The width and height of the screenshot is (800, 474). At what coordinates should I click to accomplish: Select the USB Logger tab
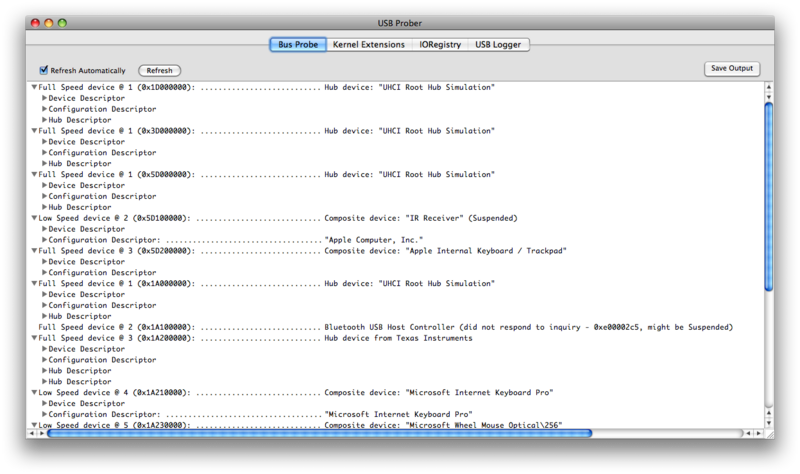point(500,45)
